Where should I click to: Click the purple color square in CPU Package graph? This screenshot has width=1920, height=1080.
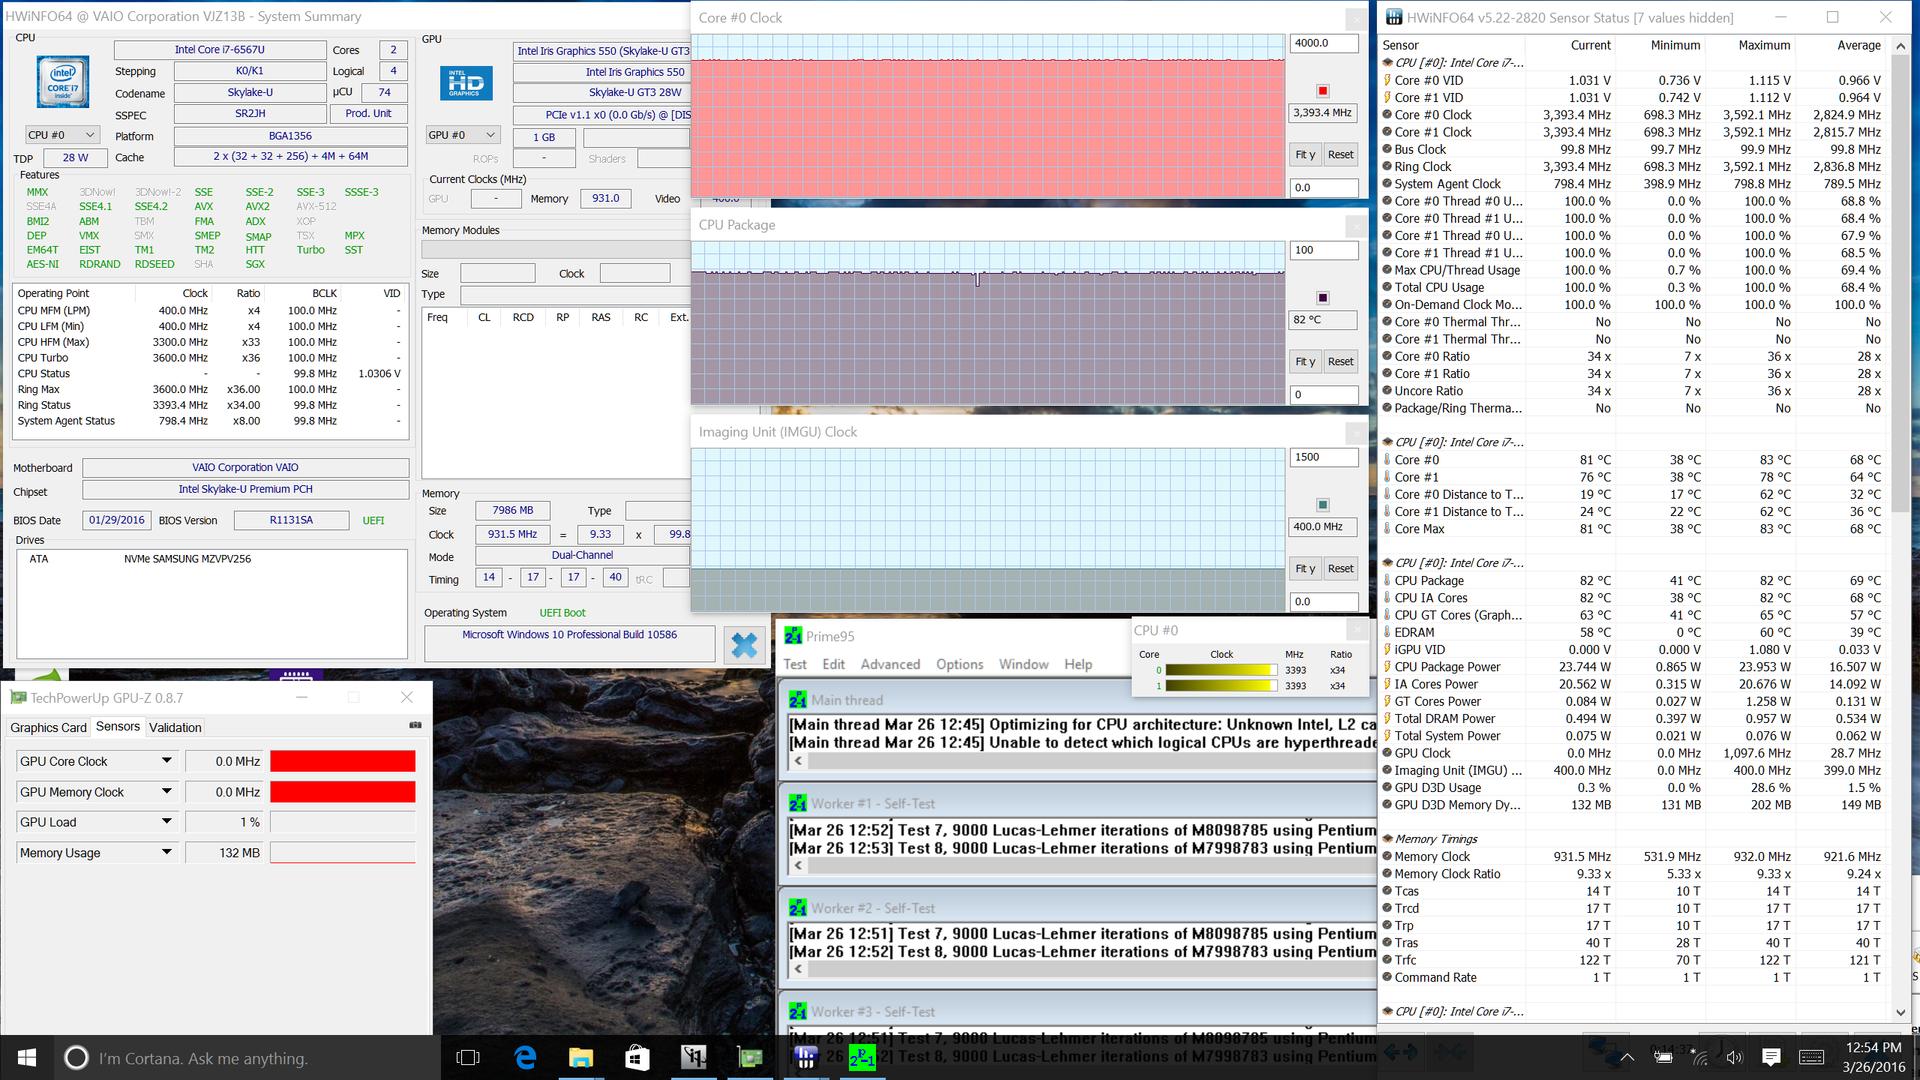coord(1322,298)
